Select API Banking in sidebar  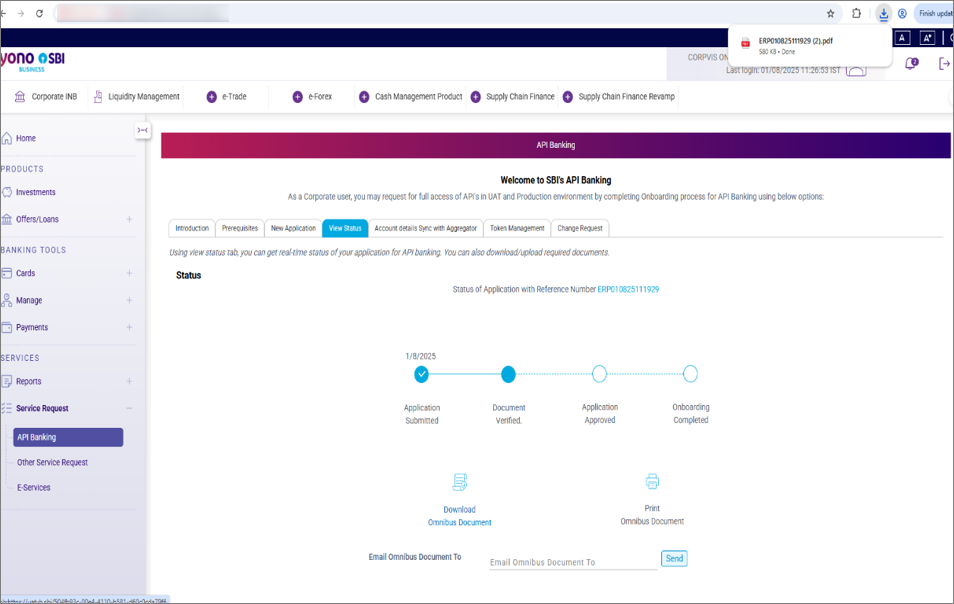pyautogui.click(x=68, y=437)
